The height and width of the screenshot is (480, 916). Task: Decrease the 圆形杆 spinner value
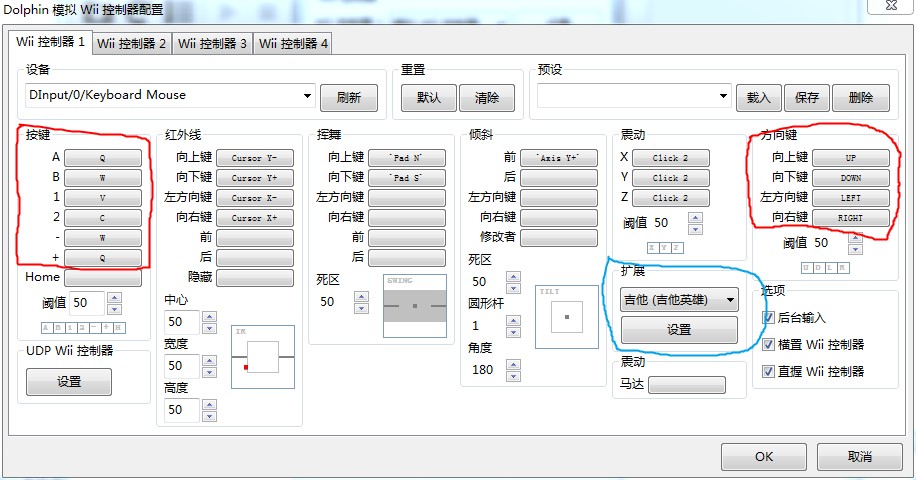tap(513, 332)
